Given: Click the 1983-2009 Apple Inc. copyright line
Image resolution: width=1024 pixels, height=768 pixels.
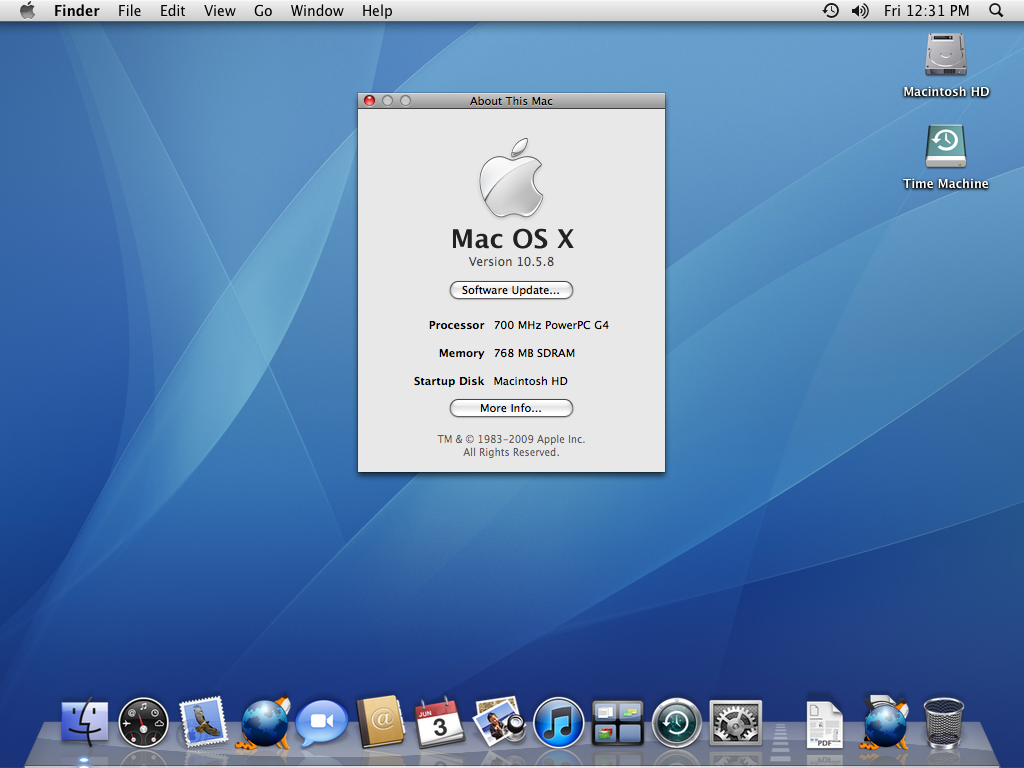Looking at the screenshot, I should (x=511, y=439).
